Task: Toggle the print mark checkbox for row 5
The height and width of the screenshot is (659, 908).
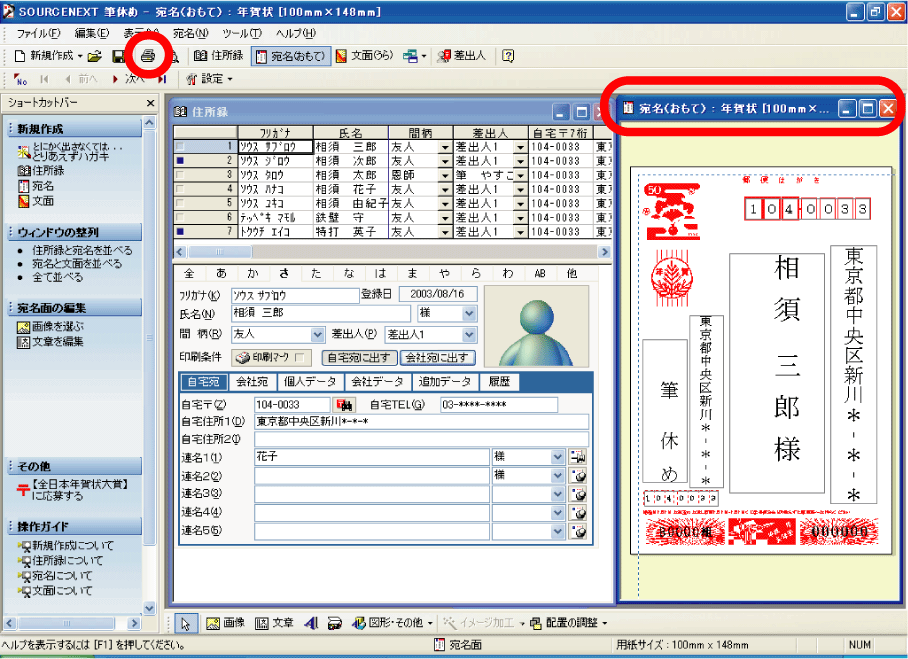Action: pyautogui.click(x=180, y=203)
